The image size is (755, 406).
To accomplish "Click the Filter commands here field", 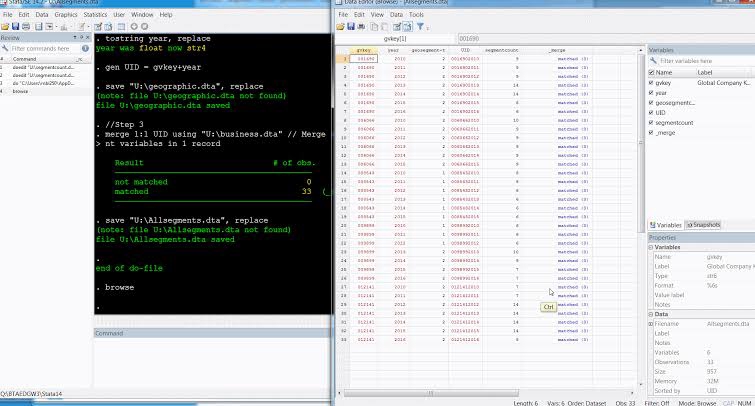I will 44,48.
